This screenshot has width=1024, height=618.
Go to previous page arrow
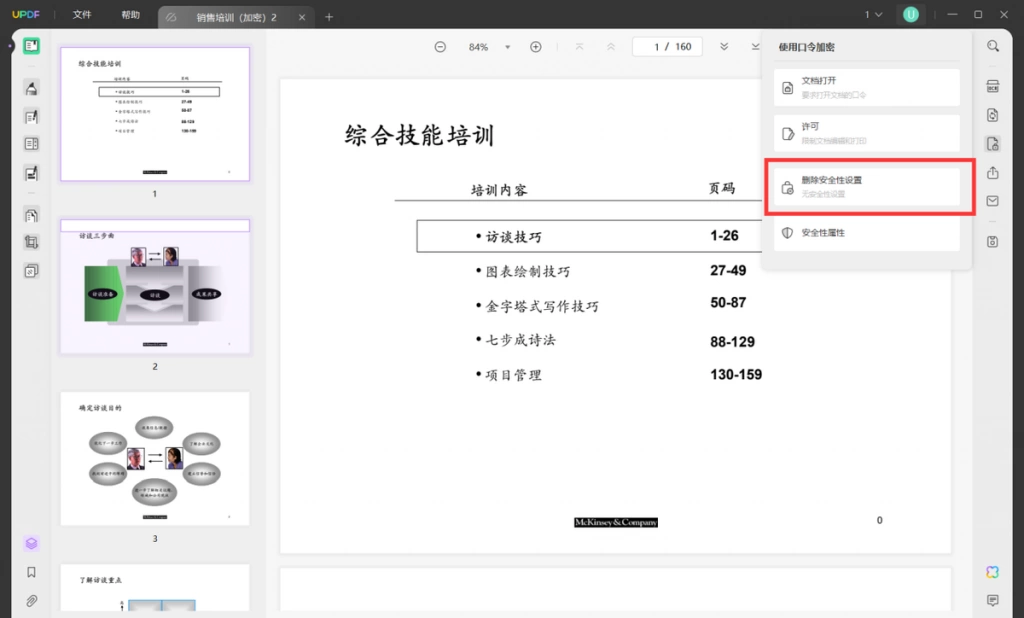[611, 47]
